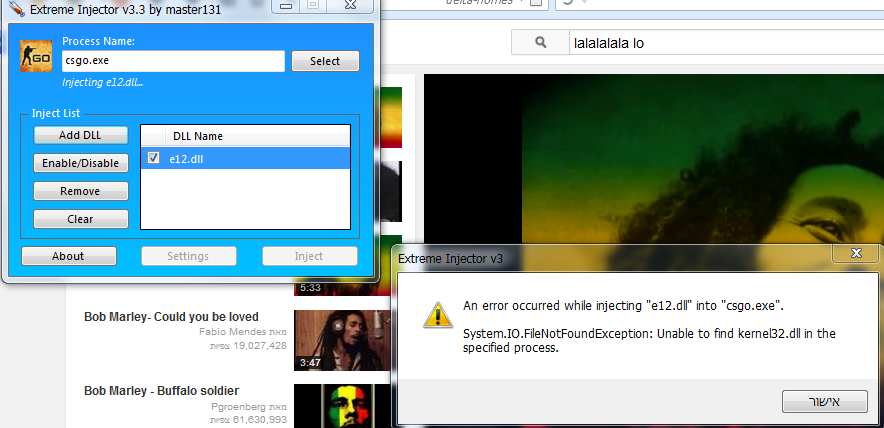
Task: Click the error message mentioning kernel32.dll
Action: (649, 341)
